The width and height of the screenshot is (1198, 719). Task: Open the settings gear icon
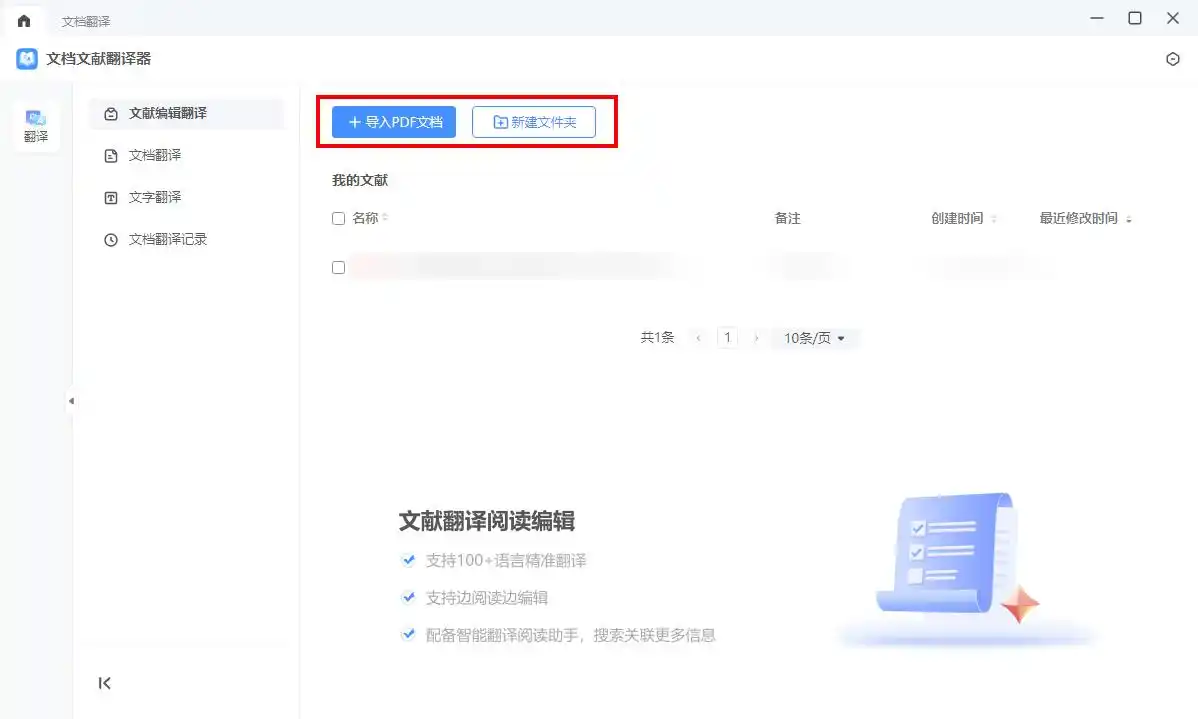click(x=1172, y=59)
